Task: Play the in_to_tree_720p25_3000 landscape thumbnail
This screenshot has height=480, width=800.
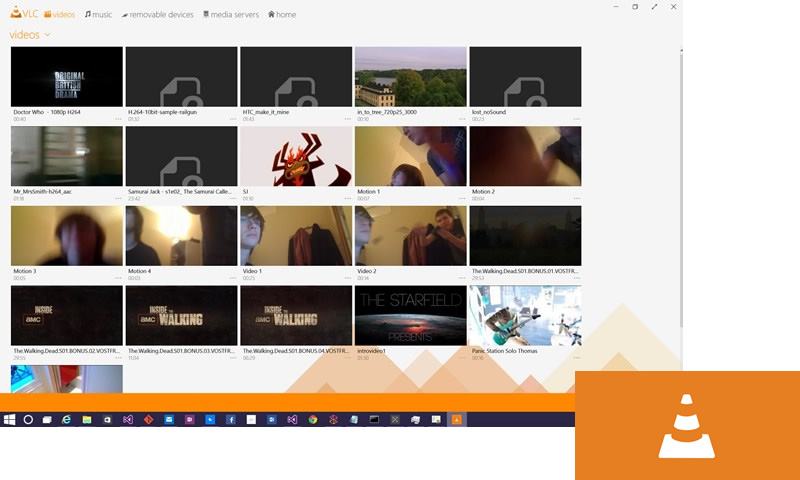Action: [411, 77]
